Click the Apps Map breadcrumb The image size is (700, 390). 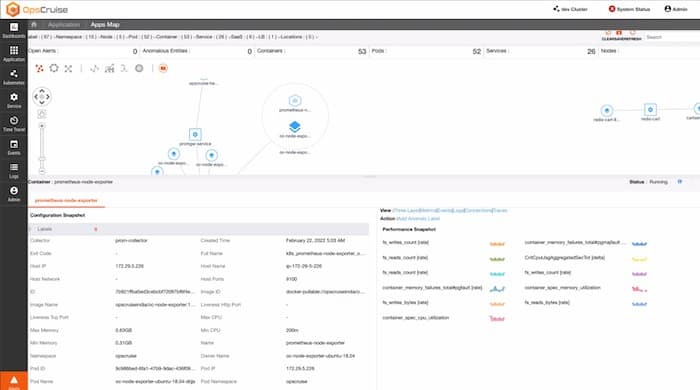pyautogui.click(x=105, y=25)
